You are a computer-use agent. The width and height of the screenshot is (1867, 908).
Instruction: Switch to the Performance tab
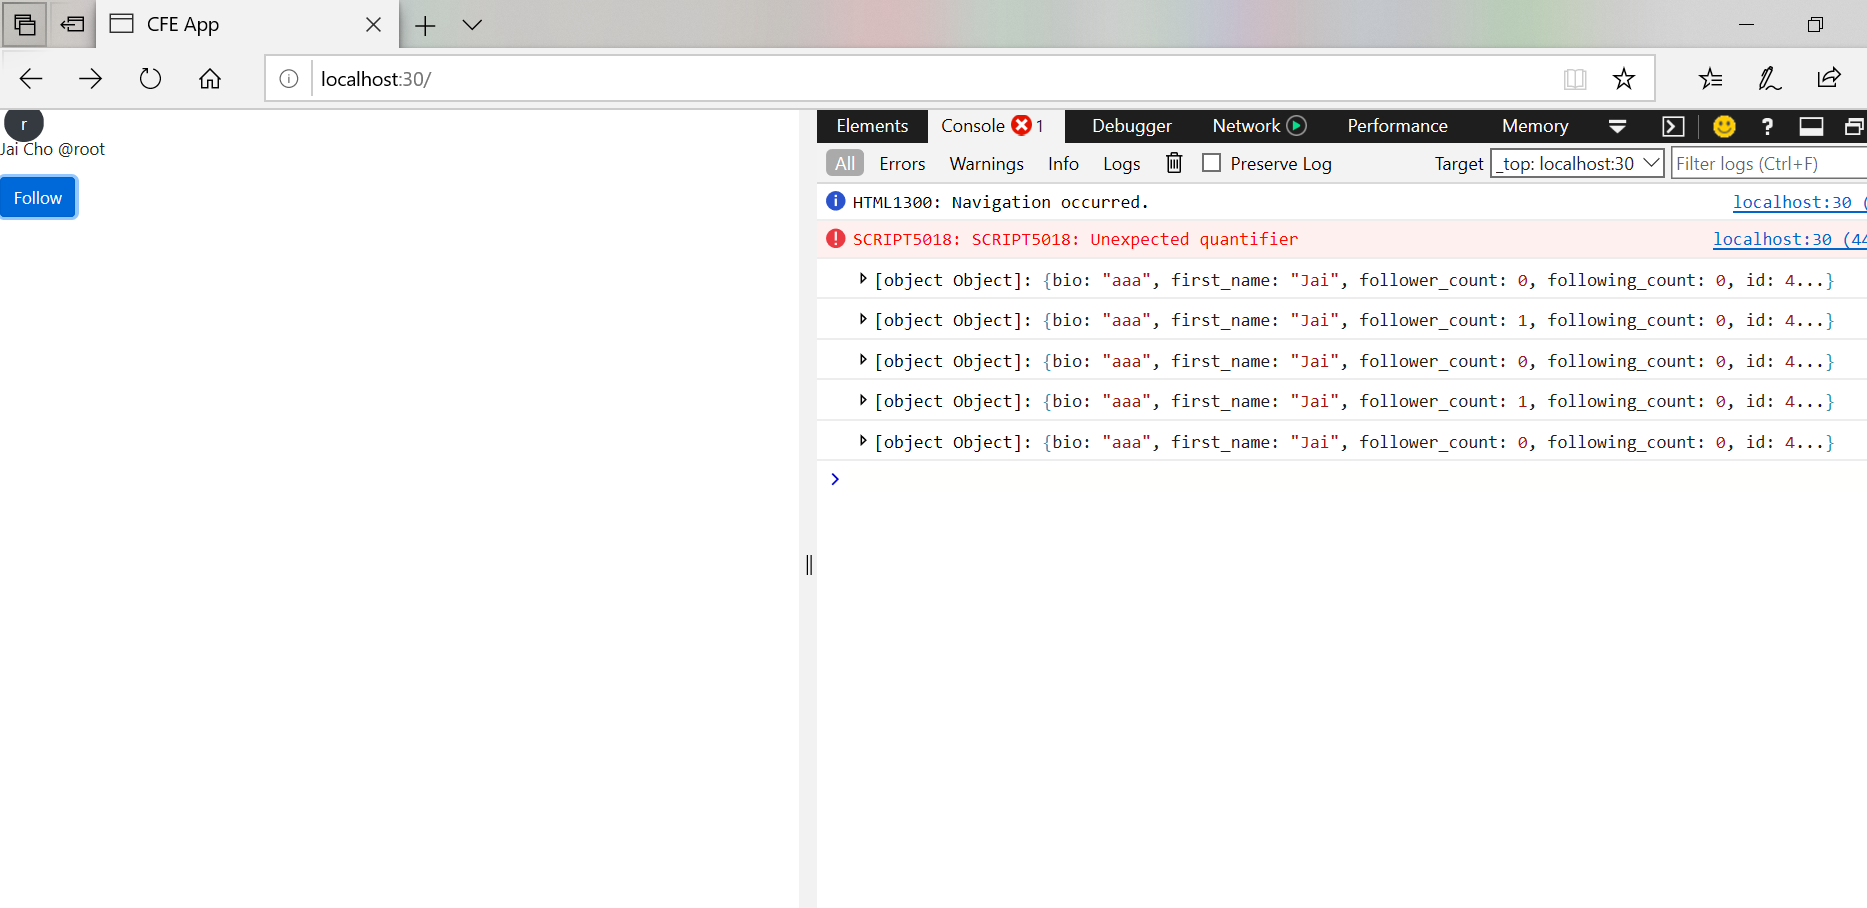(1397, 126)
